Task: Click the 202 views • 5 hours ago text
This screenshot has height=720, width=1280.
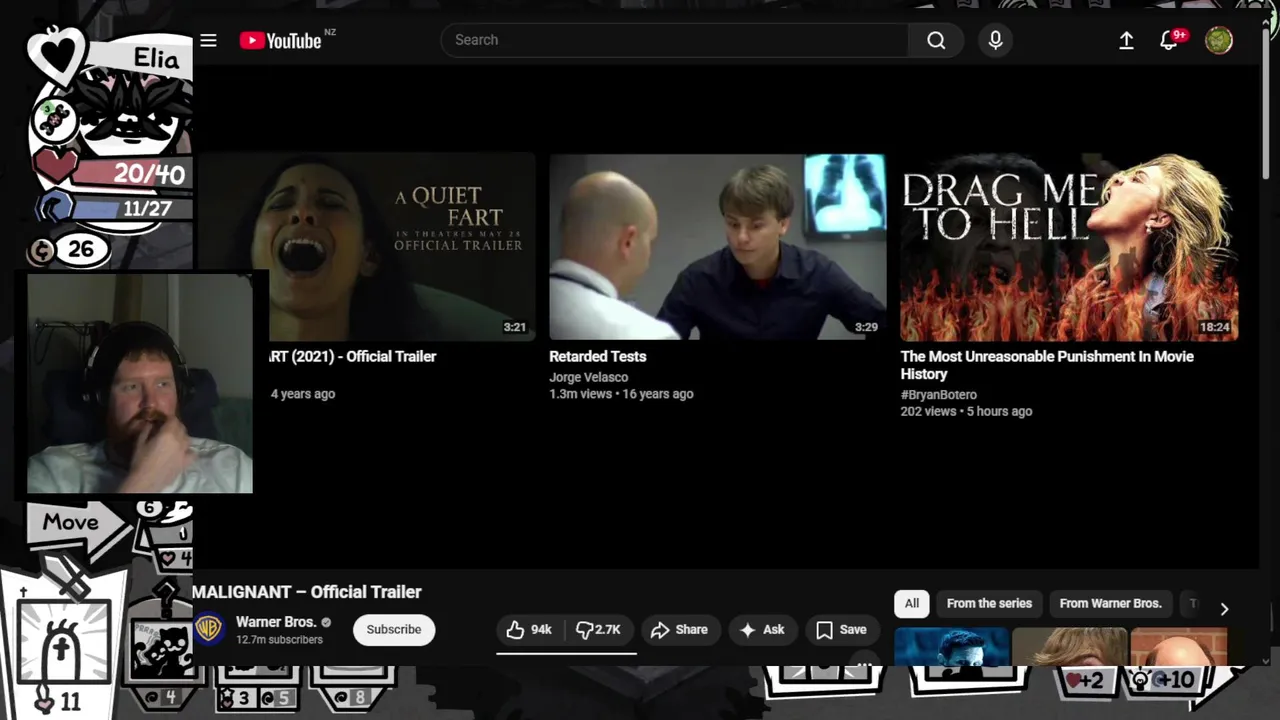Action: point(966,411)
